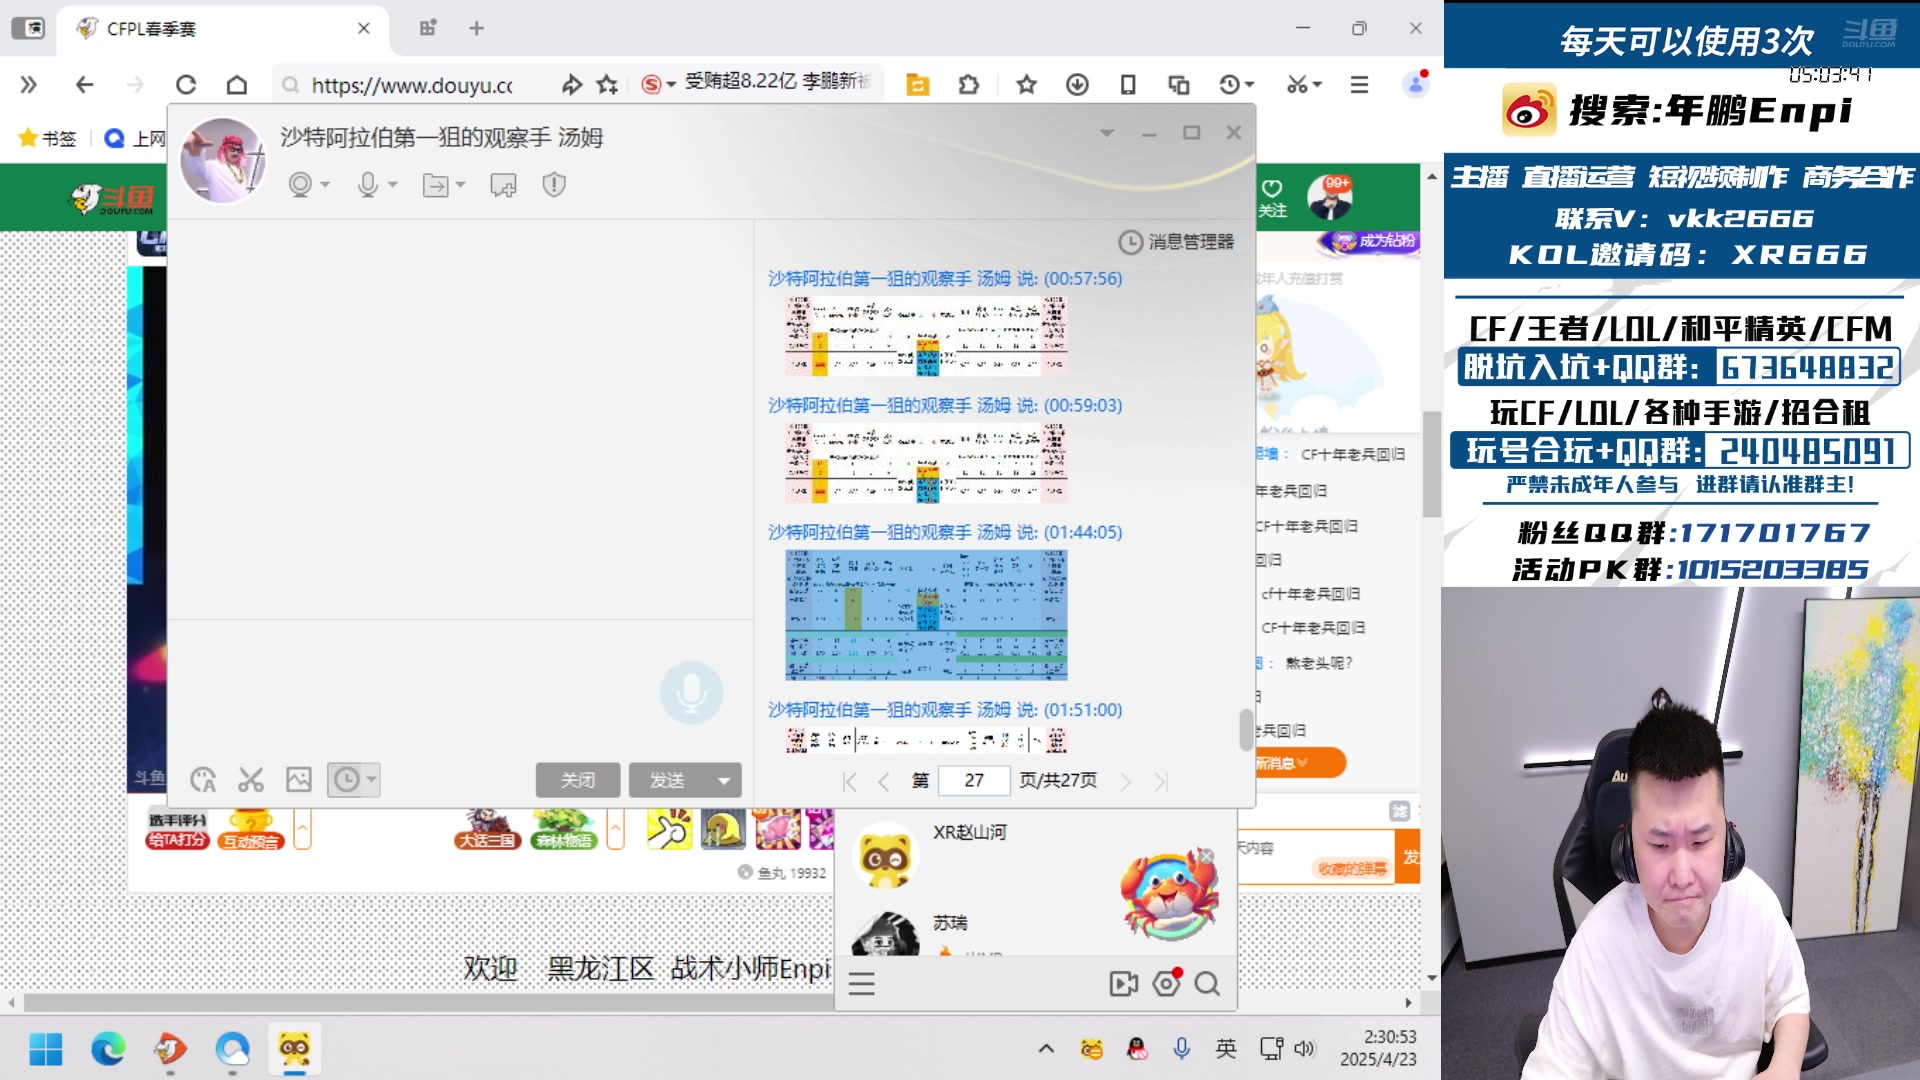1920x1080 pixels.
Task: Click the large round voice input button
Action: click(x=691, y=692)
